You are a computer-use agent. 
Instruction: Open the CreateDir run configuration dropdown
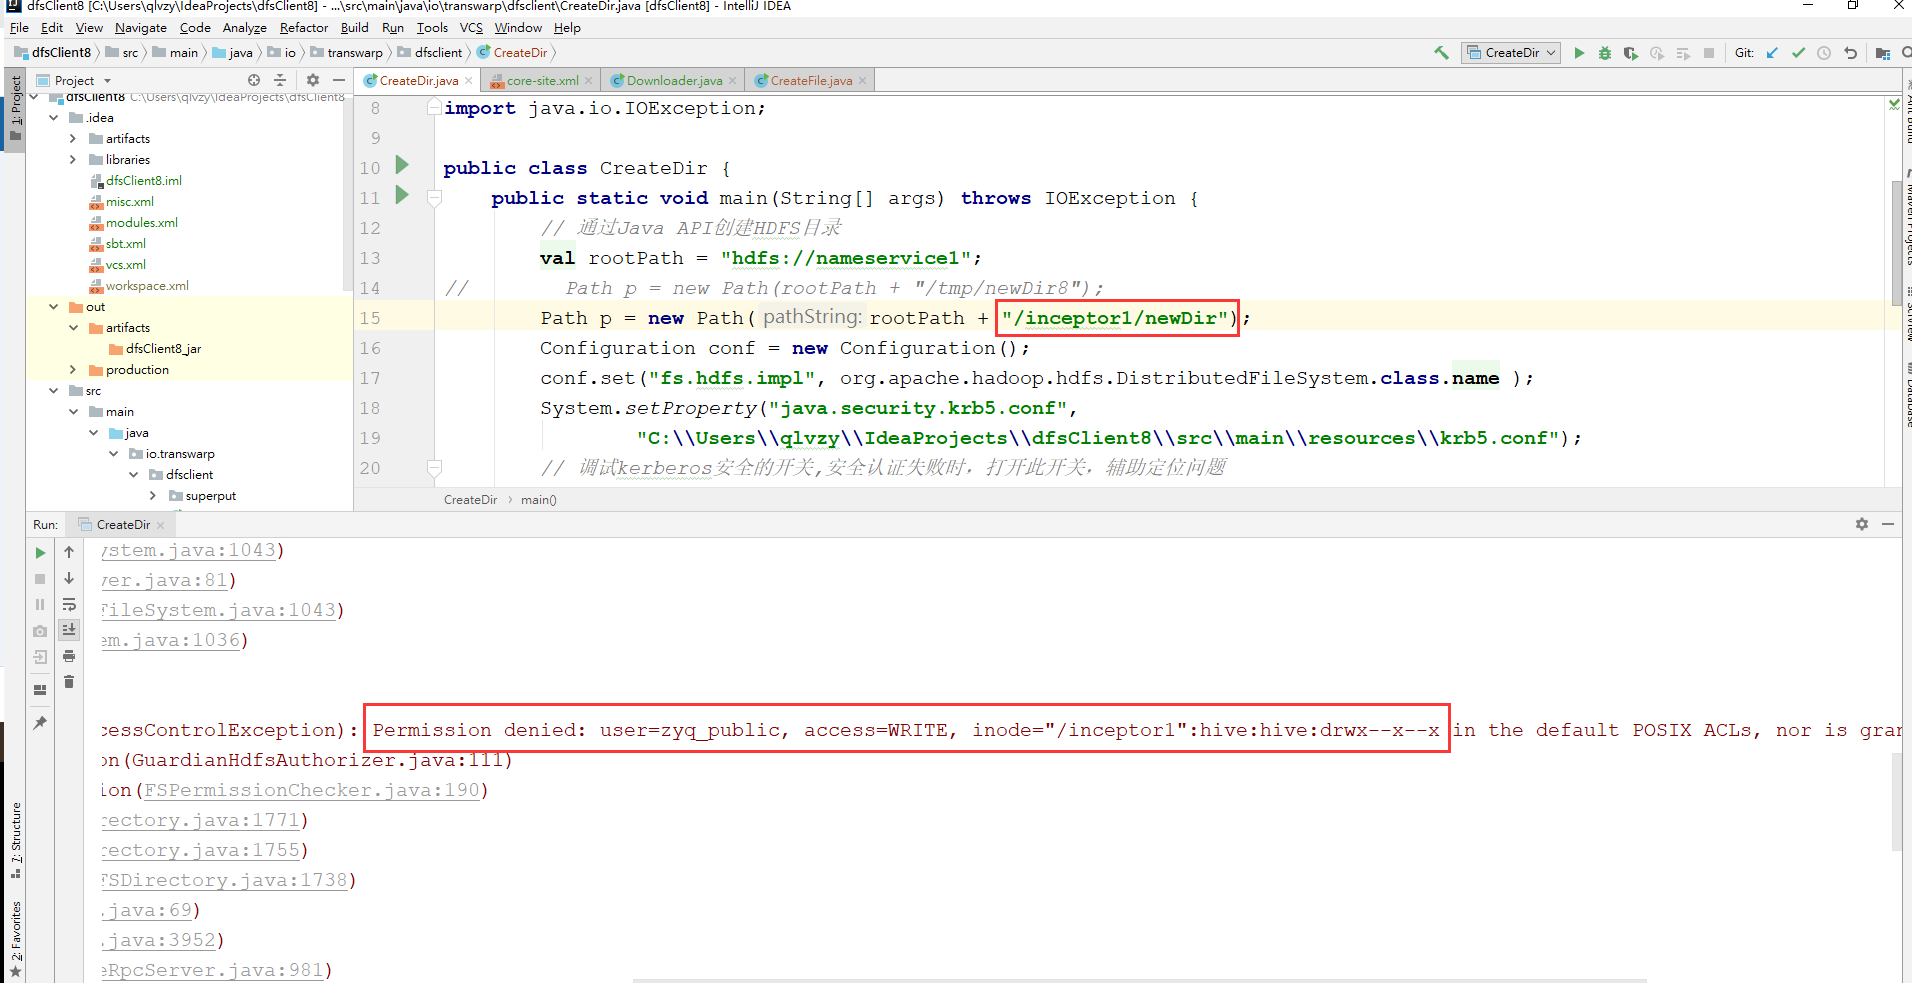[x=1511, y=53]
